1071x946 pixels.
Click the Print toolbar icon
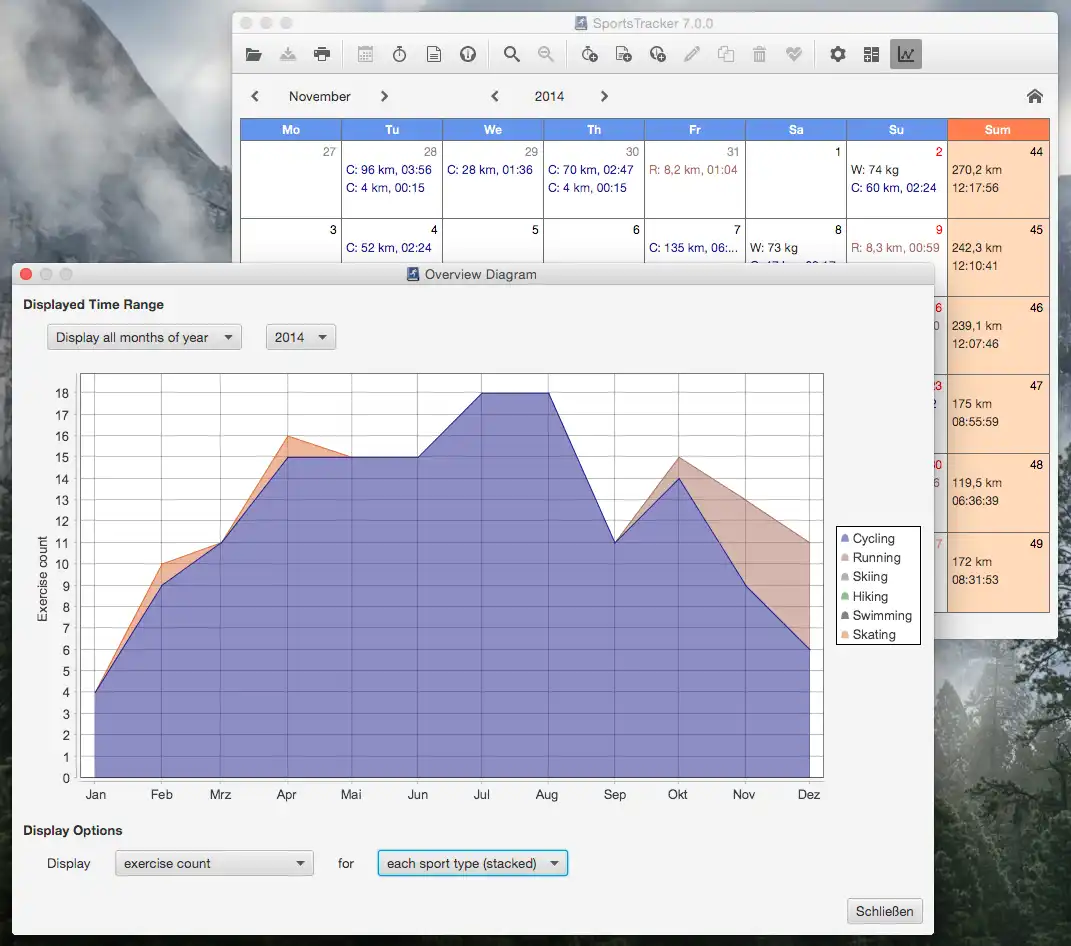point(321,54)
